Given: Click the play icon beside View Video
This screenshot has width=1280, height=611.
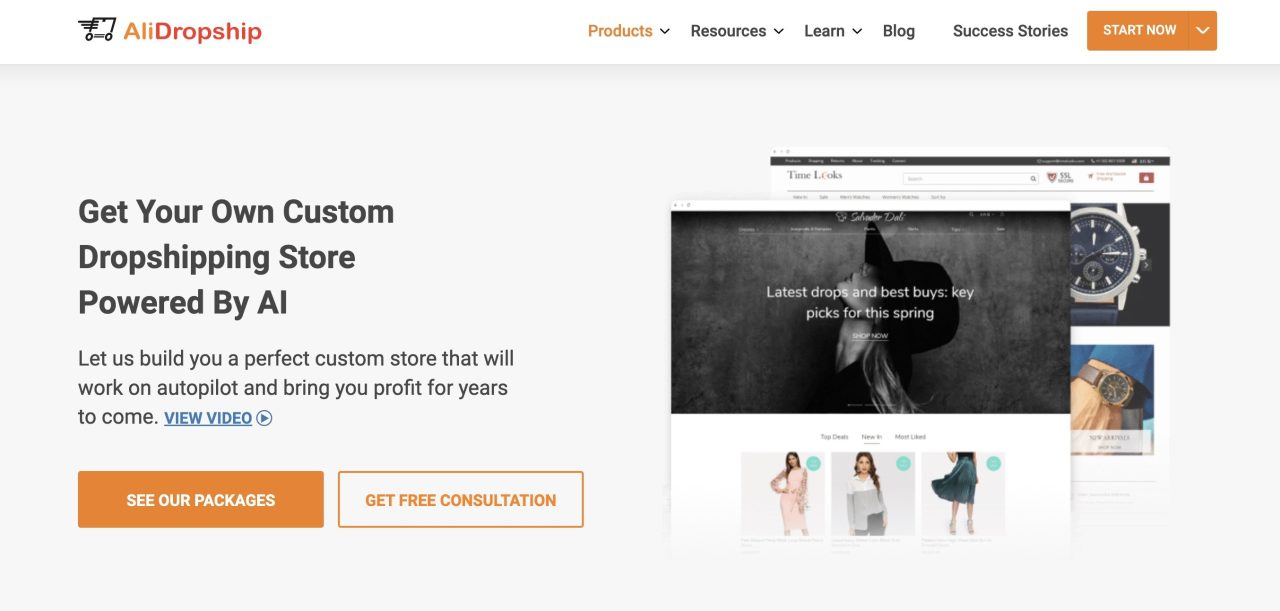Looking at the screenshot, I should (x=264, y=418).
